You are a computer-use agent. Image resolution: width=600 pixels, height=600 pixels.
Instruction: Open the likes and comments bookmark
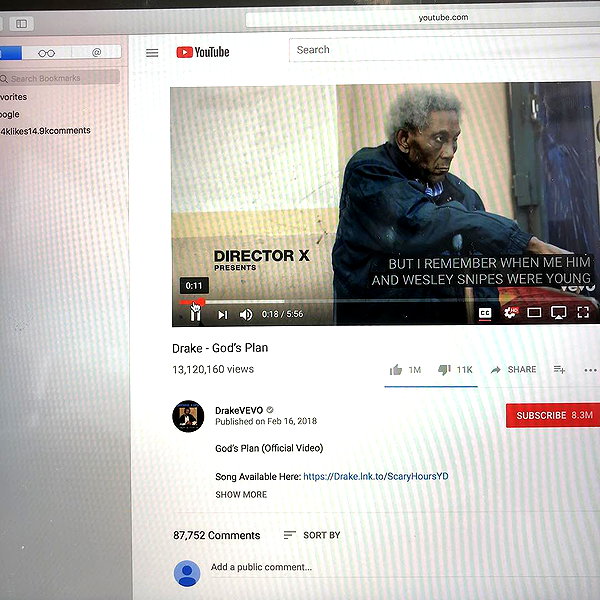click(x=45, y=131)
